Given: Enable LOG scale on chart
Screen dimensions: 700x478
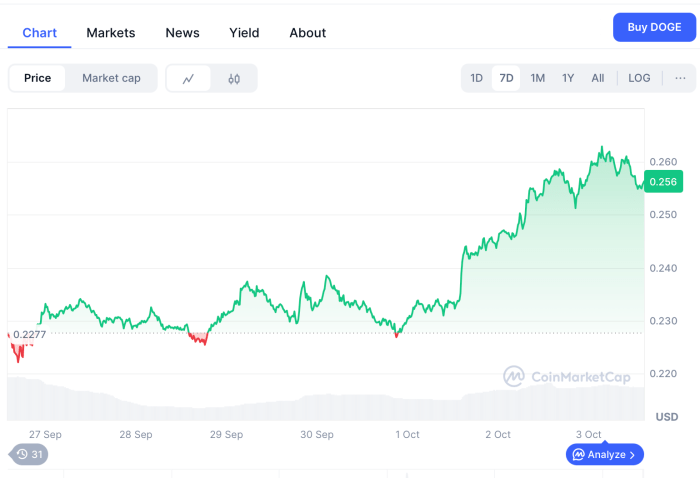Looking at the screenshot, I should click(639, 78).
